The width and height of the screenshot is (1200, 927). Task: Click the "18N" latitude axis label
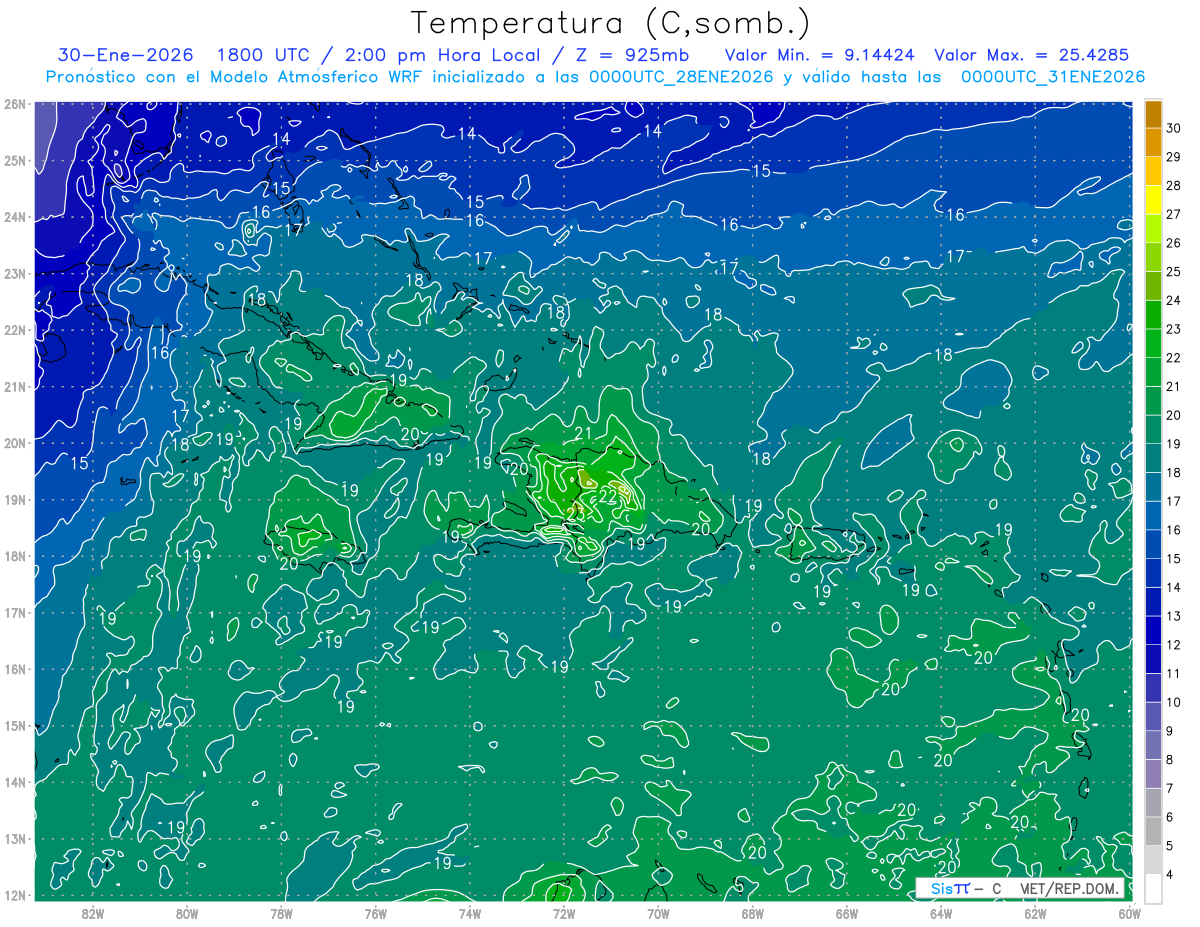click(x=14, y=556)
